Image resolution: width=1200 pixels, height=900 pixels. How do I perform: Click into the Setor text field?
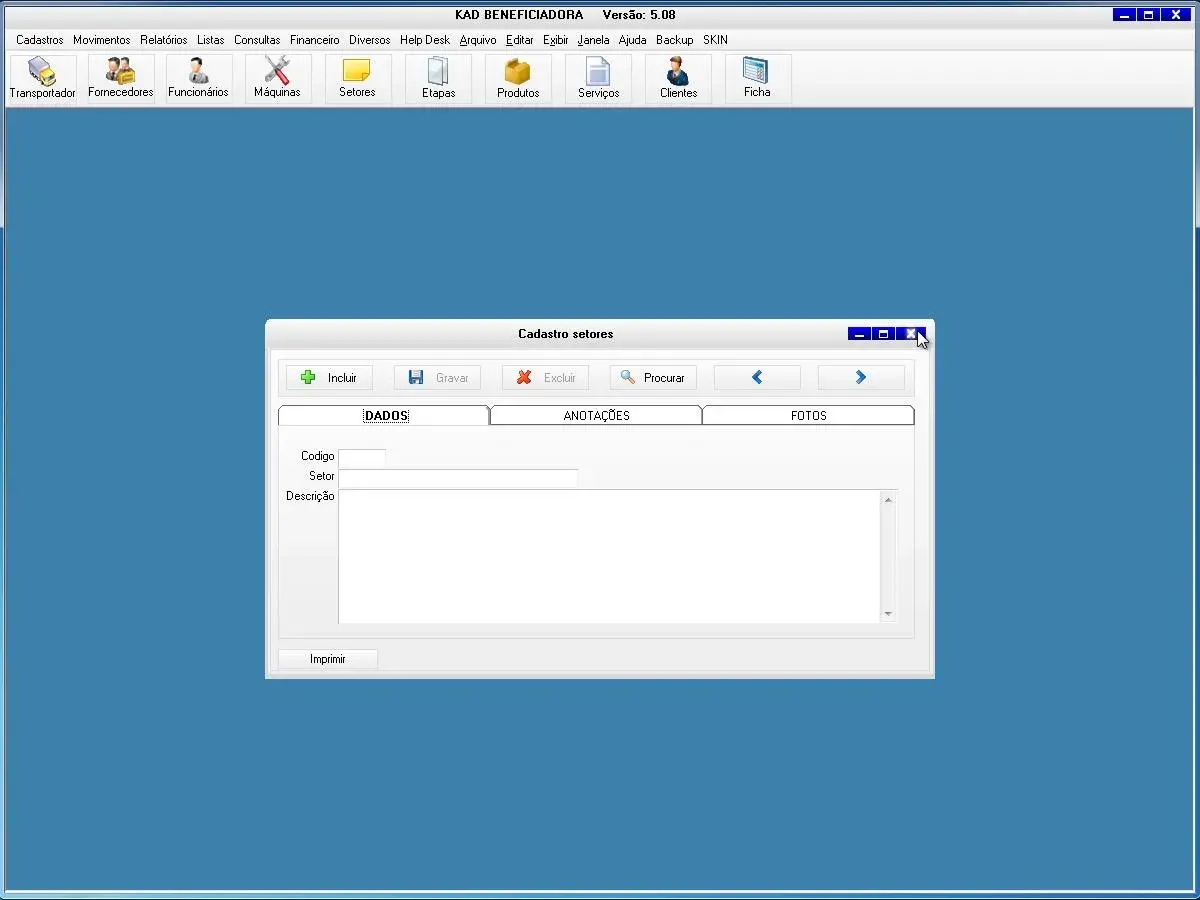tap(458, 477)
